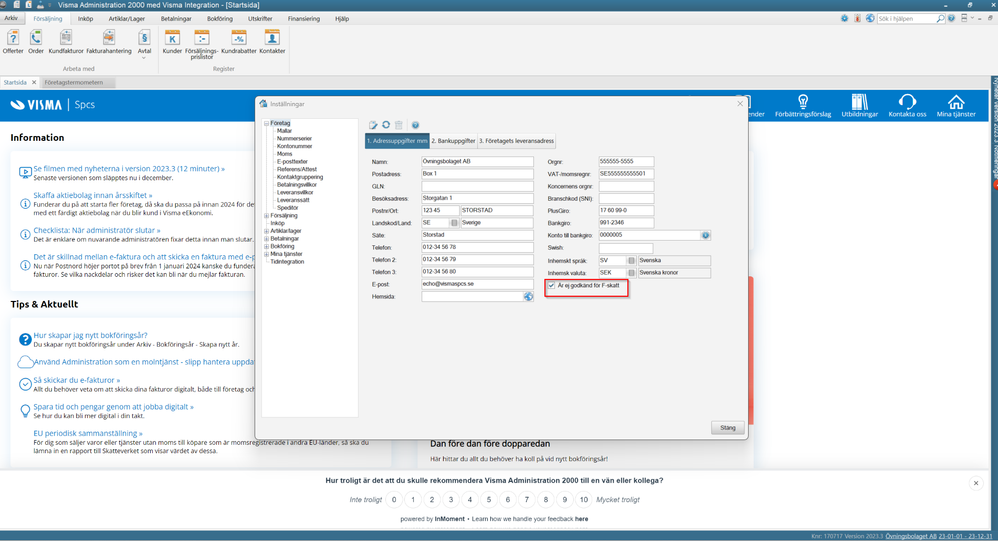The image size is (998, 541).
Task: Expand the Betalningar tree node
Action: click(266, 239)
